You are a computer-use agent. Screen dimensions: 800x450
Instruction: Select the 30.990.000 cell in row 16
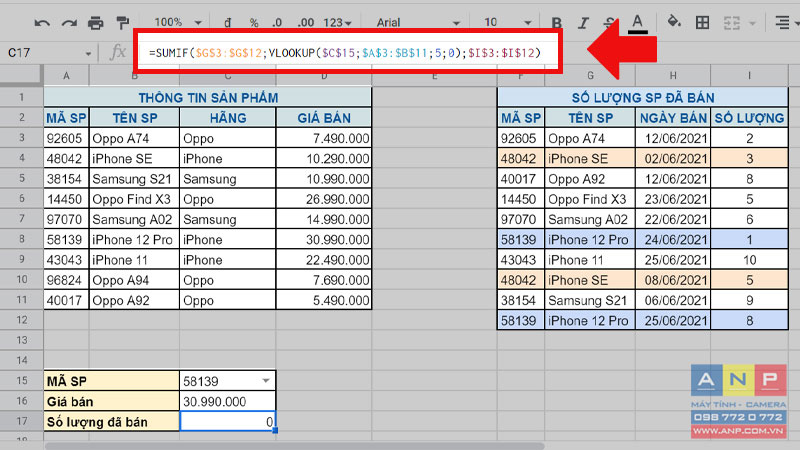[x=228, y=402]
